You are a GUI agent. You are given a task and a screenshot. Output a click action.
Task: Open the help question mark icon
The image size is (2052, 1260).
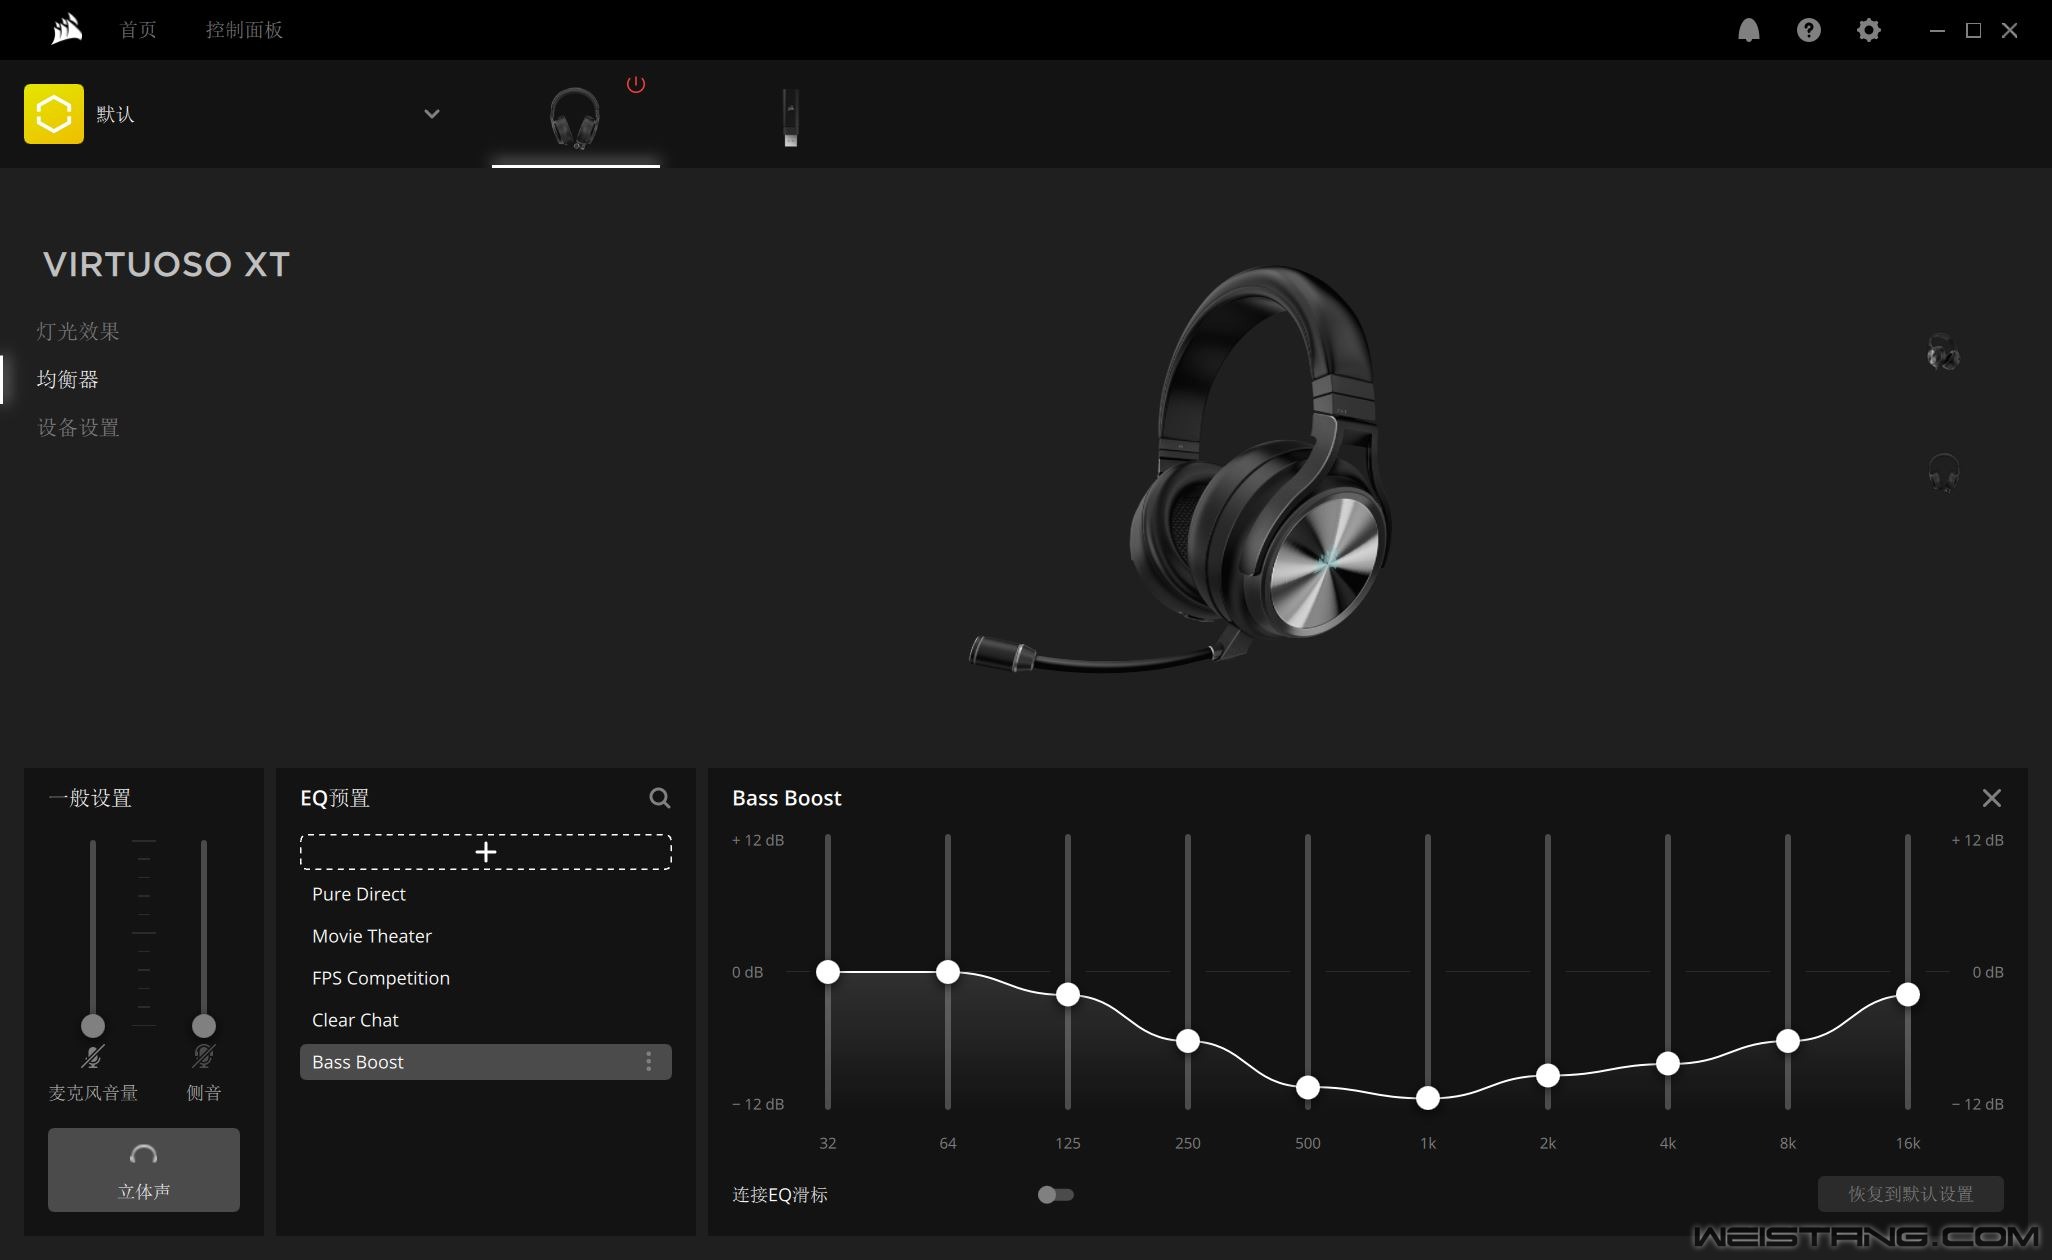(x=1808, y=30)
